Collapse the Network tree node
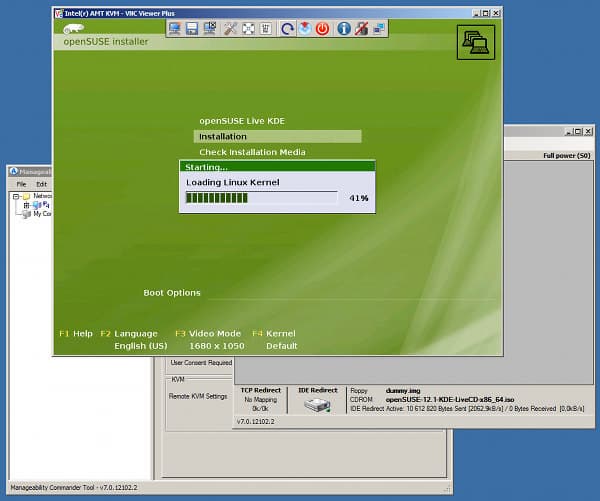 click(x=16, y=196)
